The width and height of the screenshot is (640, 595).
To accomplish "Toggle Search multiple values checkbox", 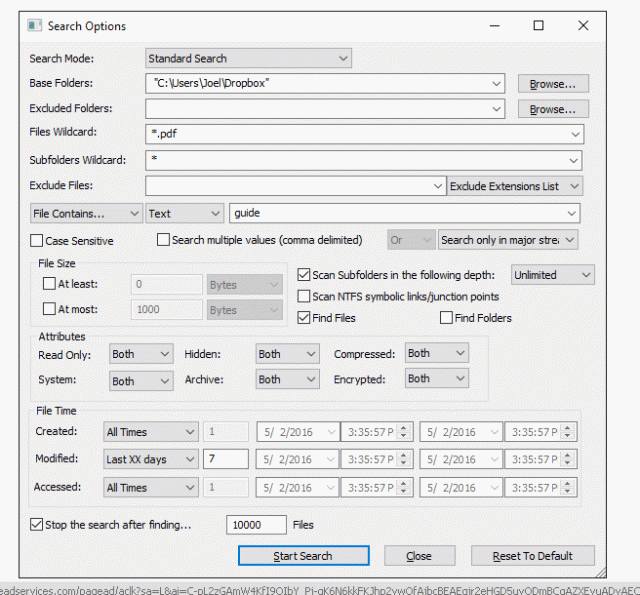I will click(164, 240).
